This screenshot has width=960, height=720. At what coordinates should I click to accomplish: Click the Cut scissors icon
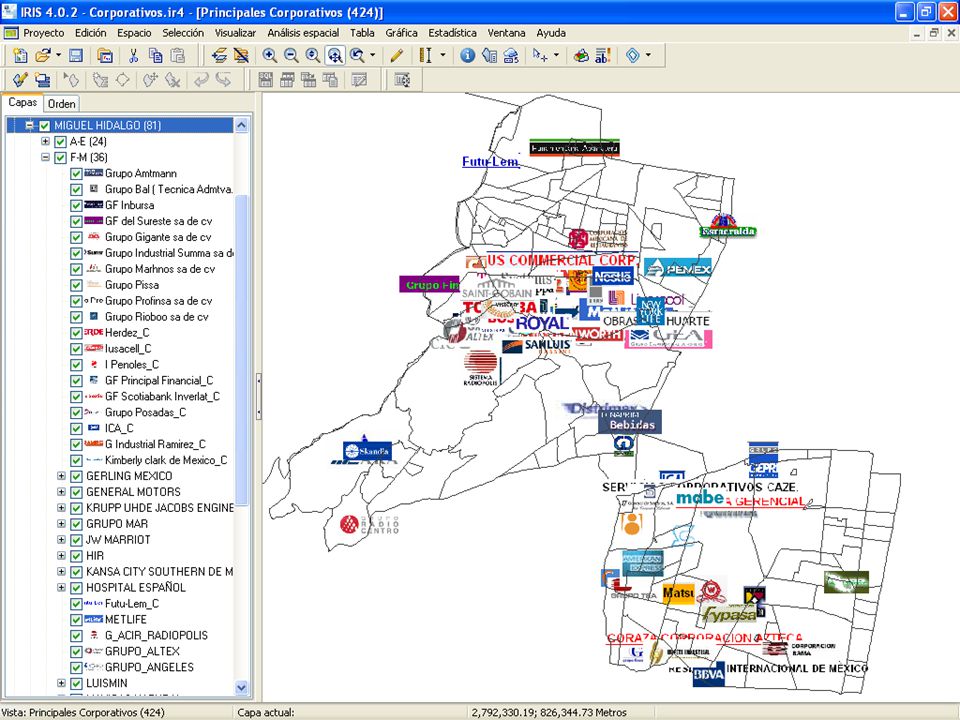133,56
